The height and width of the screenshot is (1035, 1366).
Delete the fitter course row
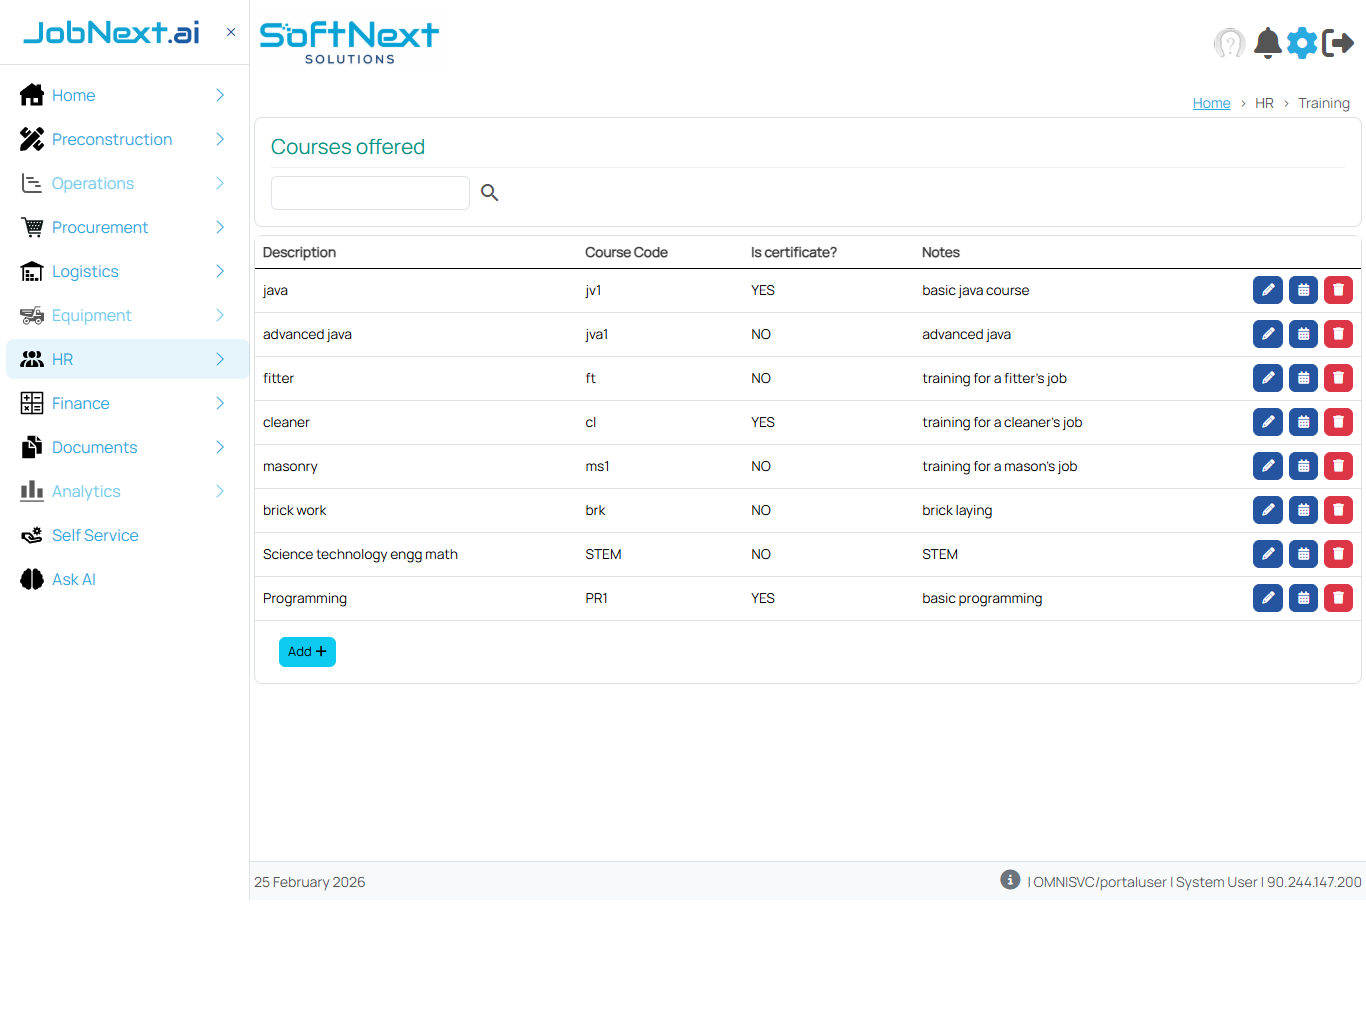click(1338, 378)
